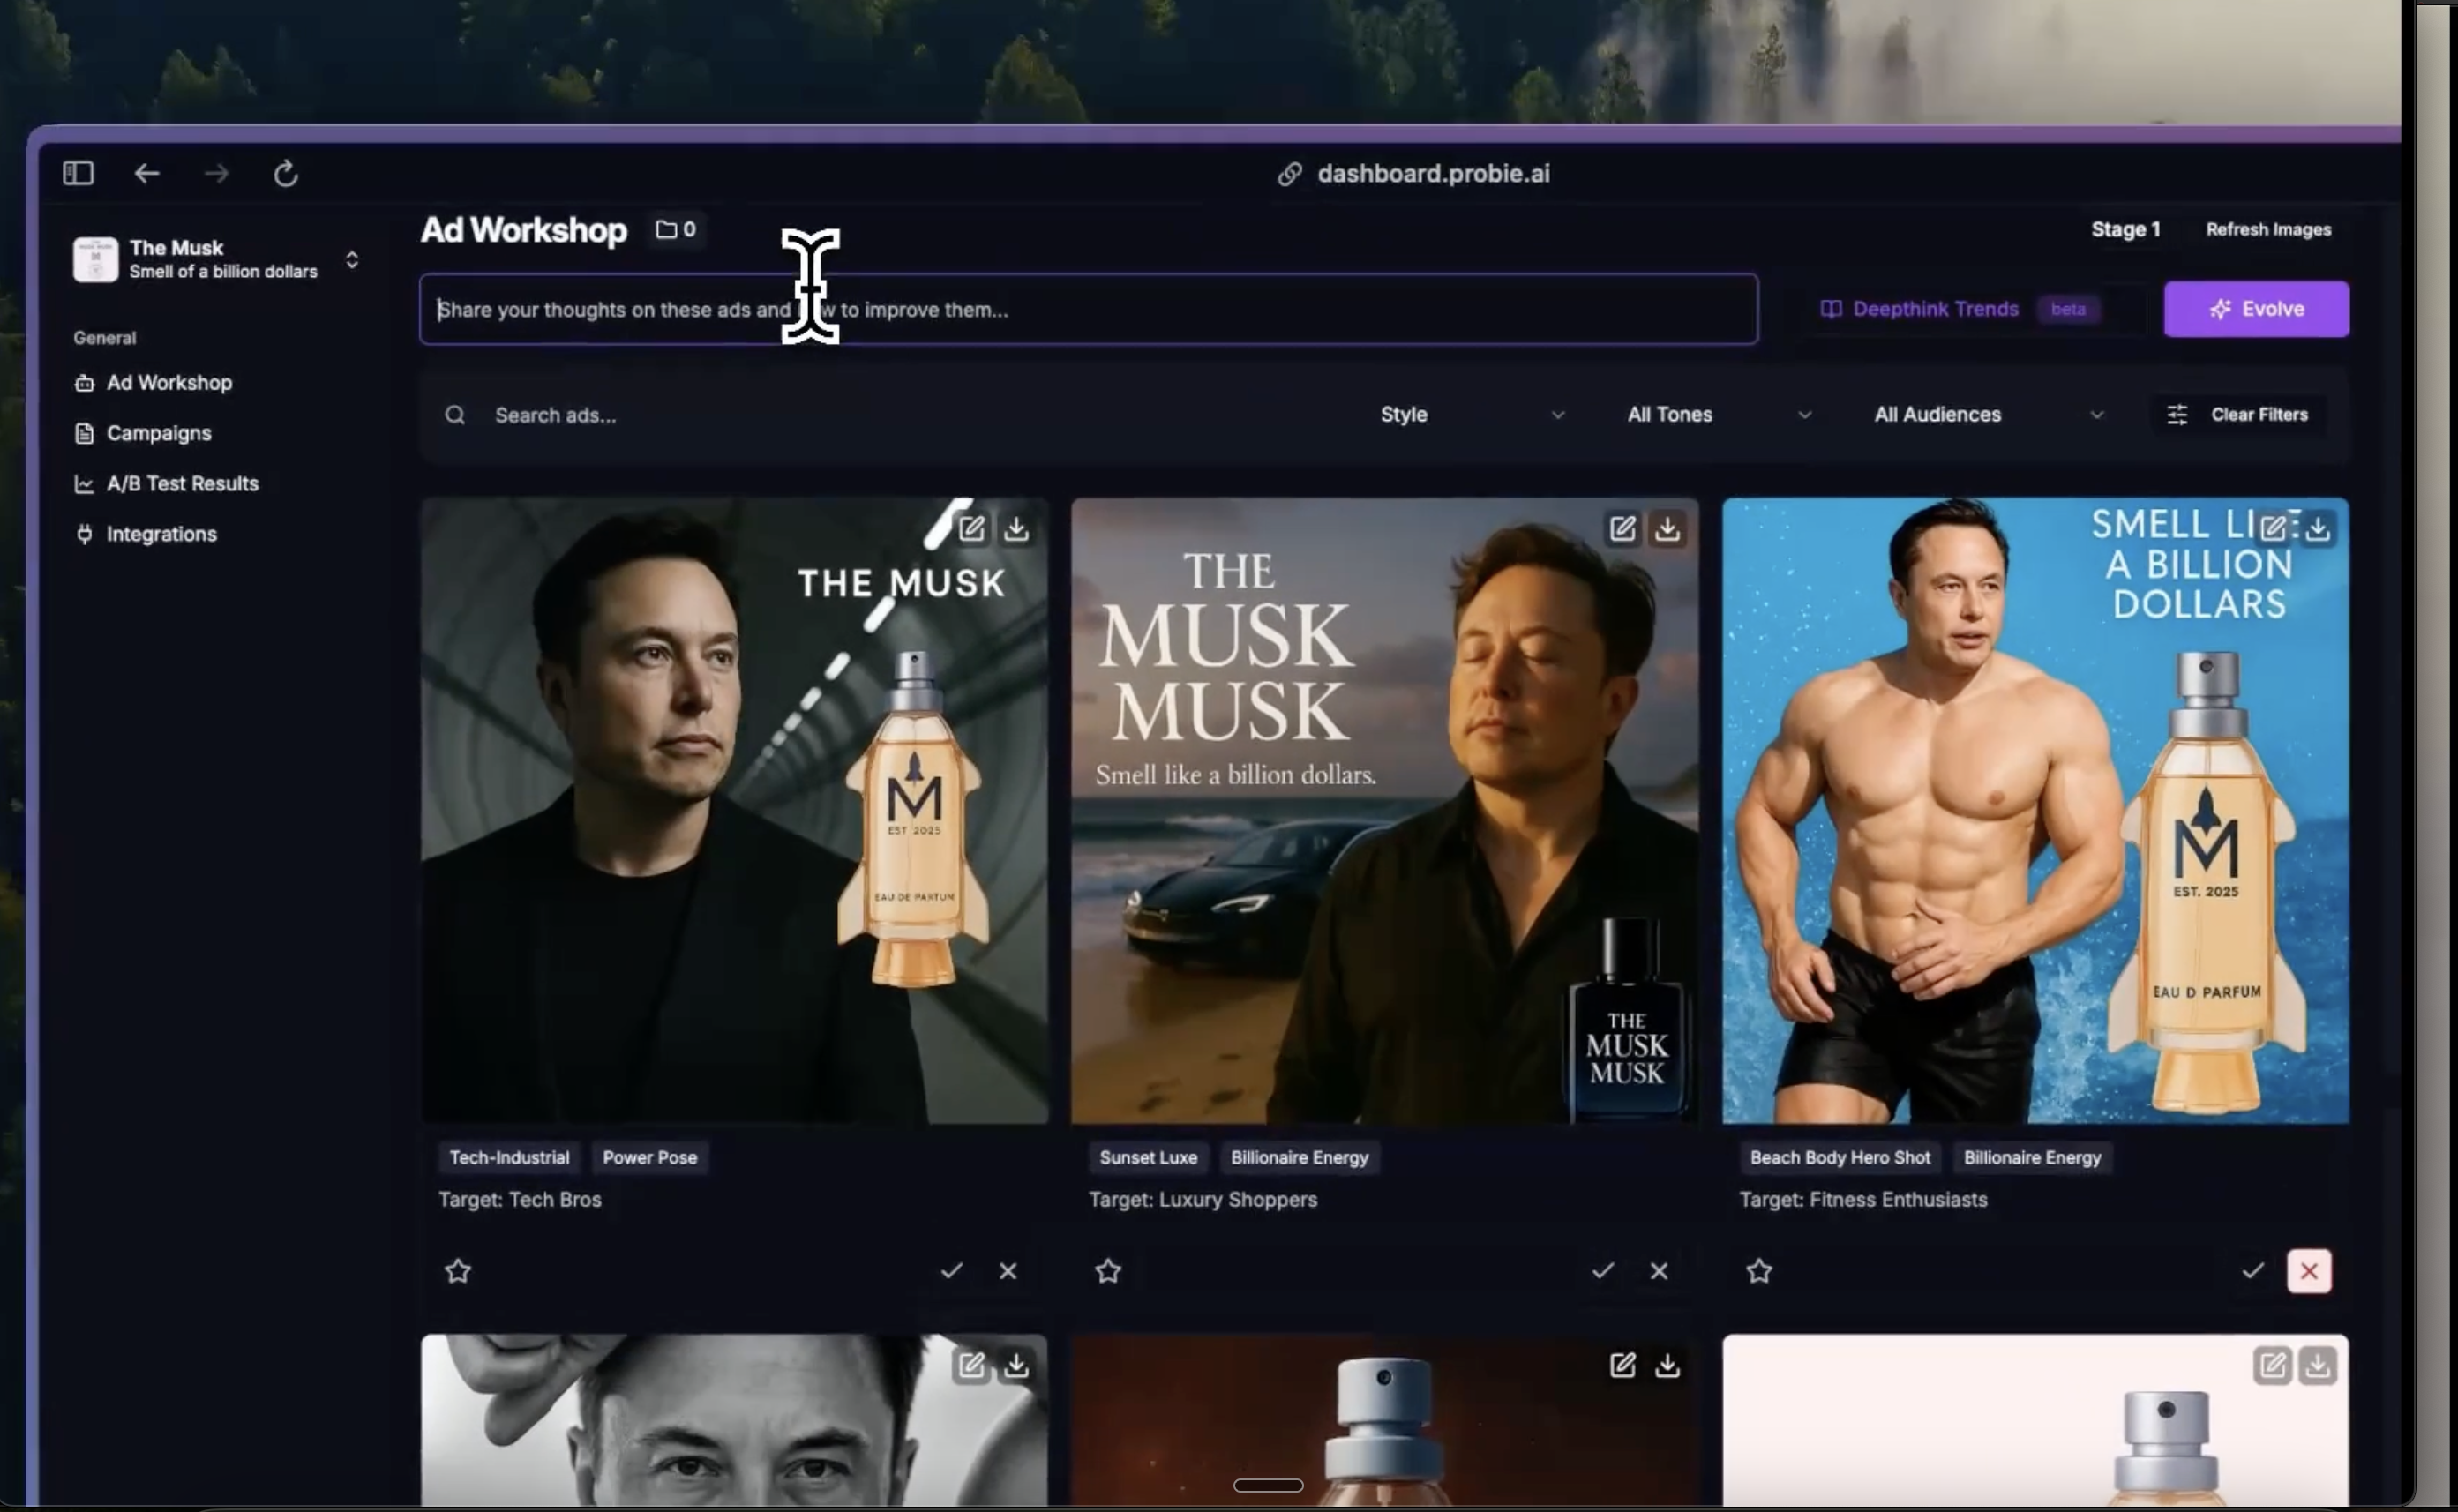Download the Fitness Enthusiasts ad
The width and height of the screenshot is (2458, 1512).
coord(2317,528)
